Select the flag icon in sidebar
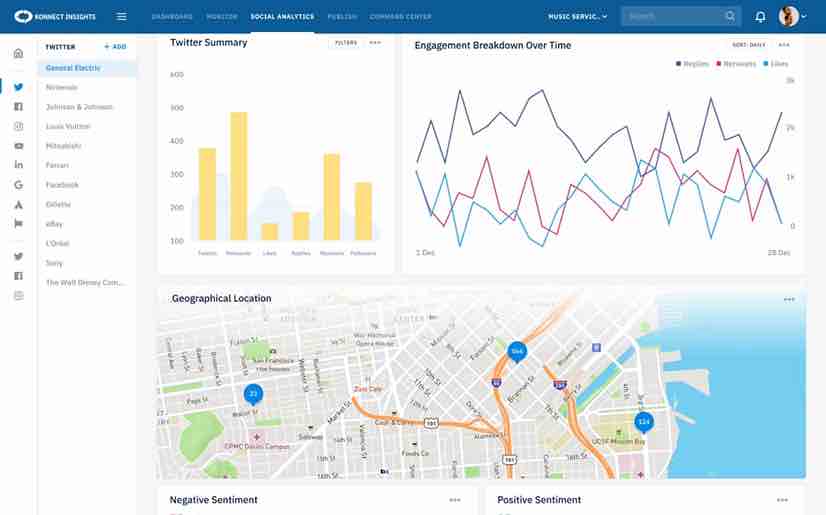The width and height of the screenshot is (826, 515). tap(18, 224)
